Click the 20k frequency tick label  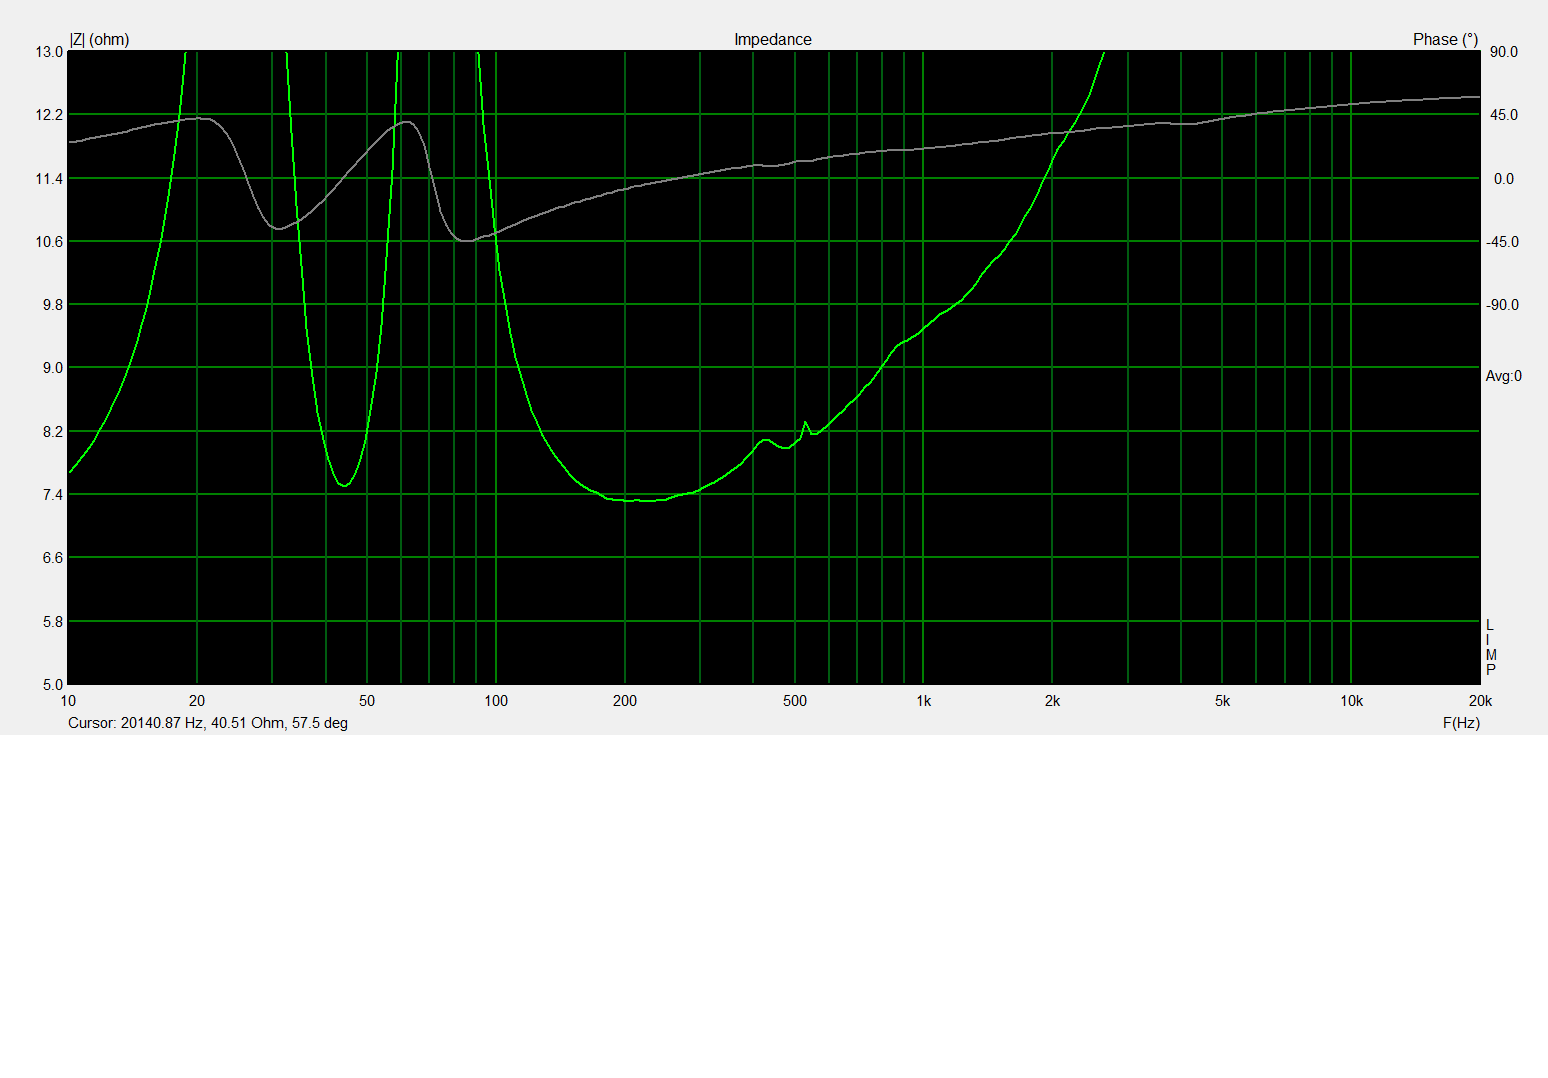coord(1479,701)
